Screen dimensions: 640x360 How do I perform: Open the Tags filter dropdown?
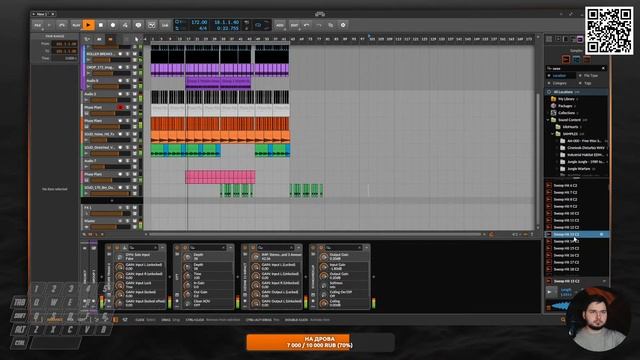[592, 83]
